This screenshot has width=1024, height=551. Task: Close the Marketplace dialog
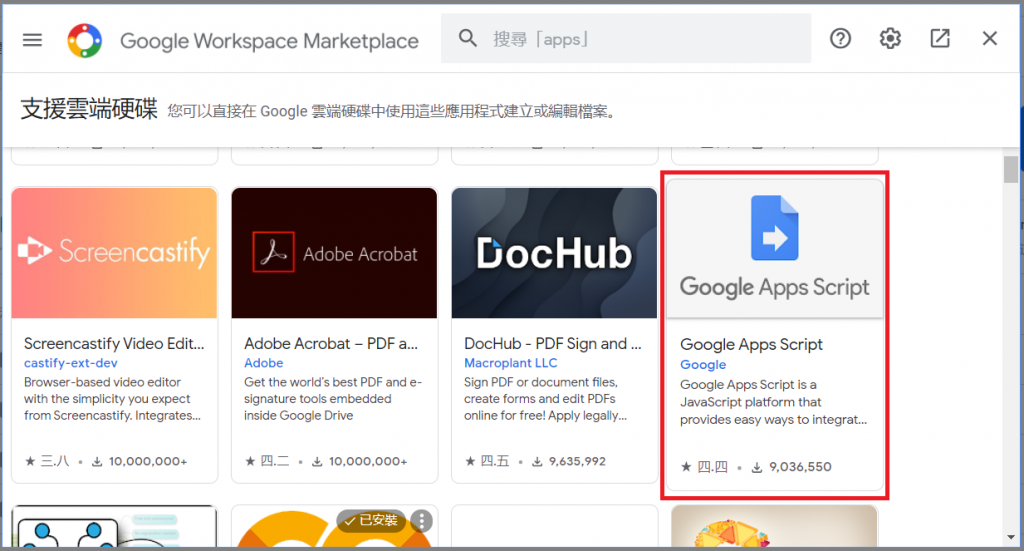[x=989, y=39]
